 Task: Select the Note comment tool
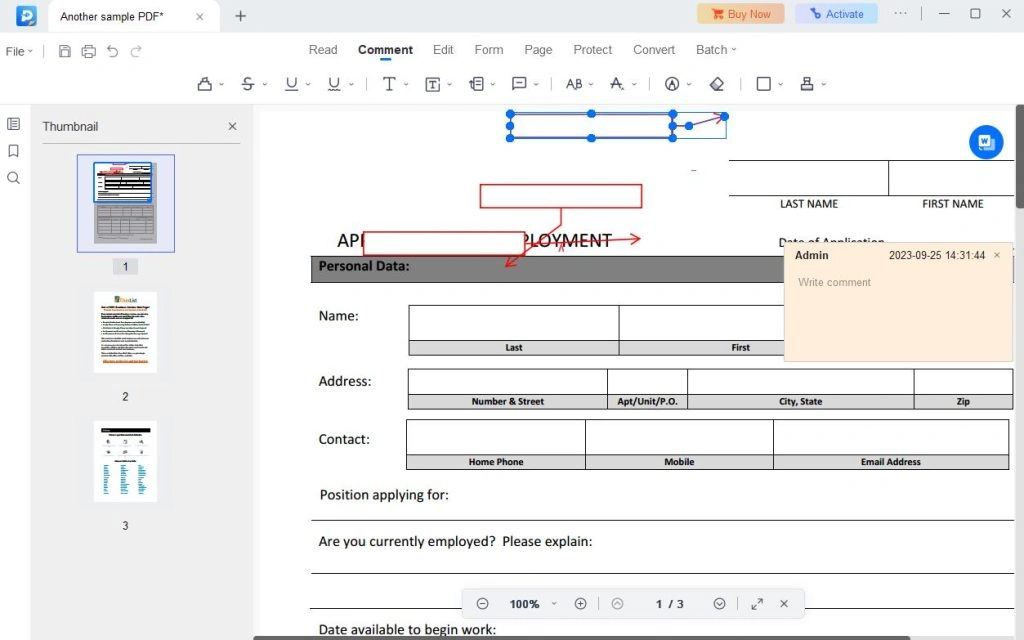coord(519,84)
